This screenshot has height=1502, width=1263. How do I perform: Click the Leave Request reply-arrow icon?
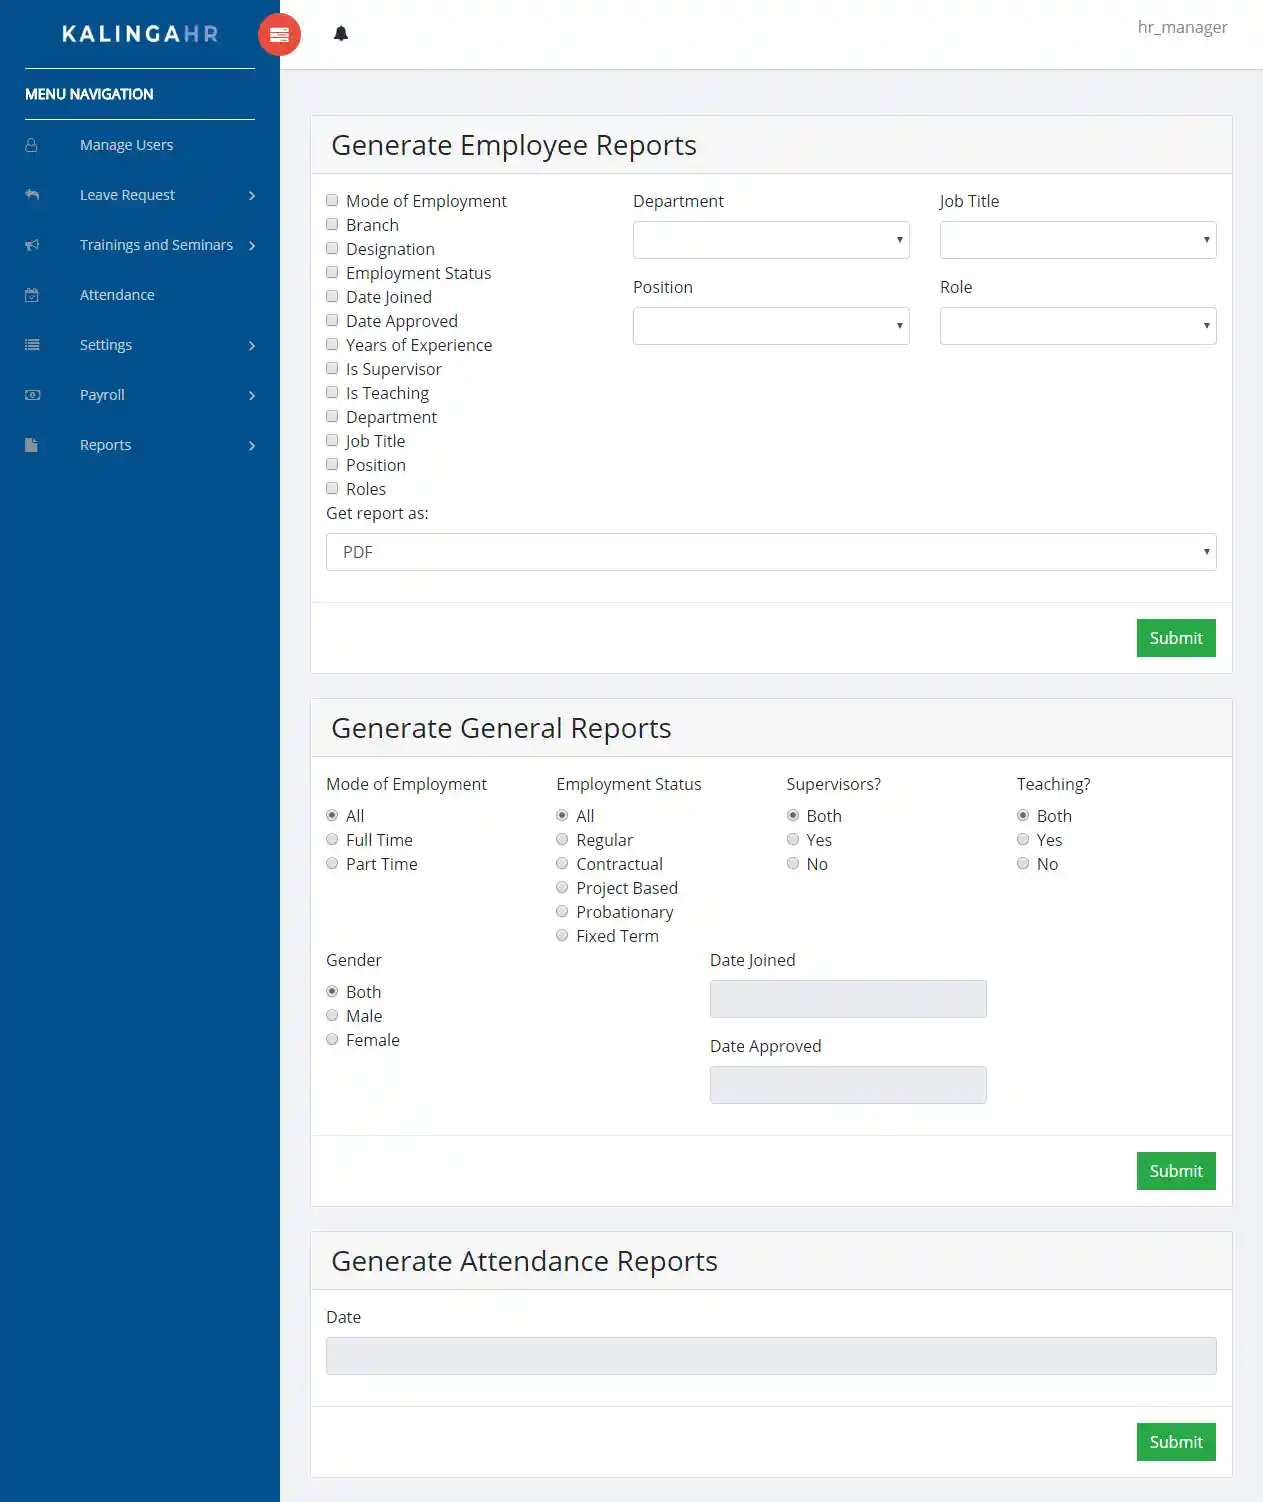coord(32,195)
